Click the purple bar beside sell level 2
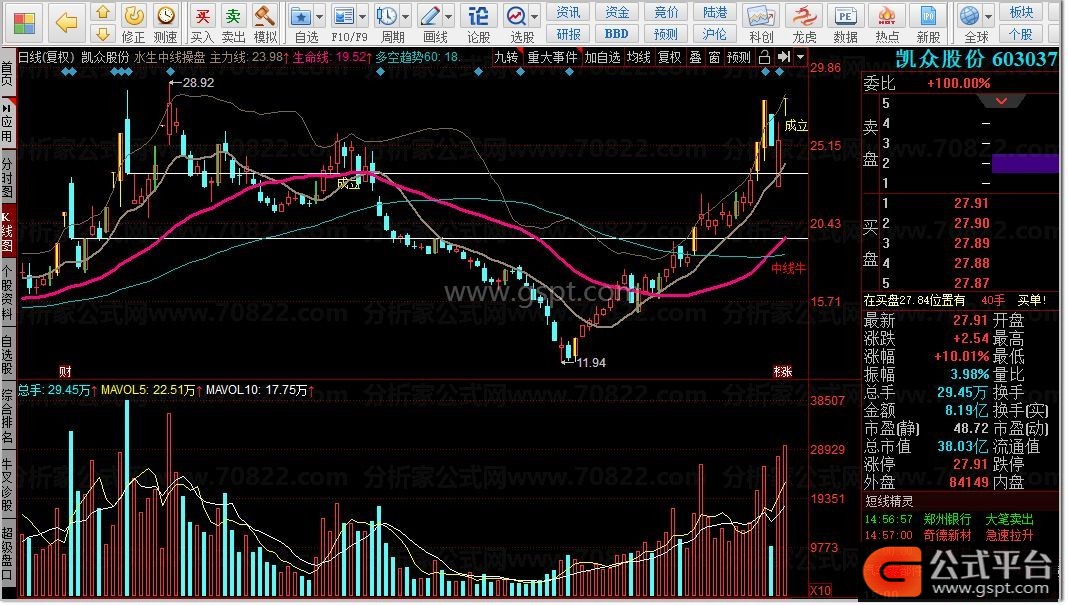 pos(1025,164)
